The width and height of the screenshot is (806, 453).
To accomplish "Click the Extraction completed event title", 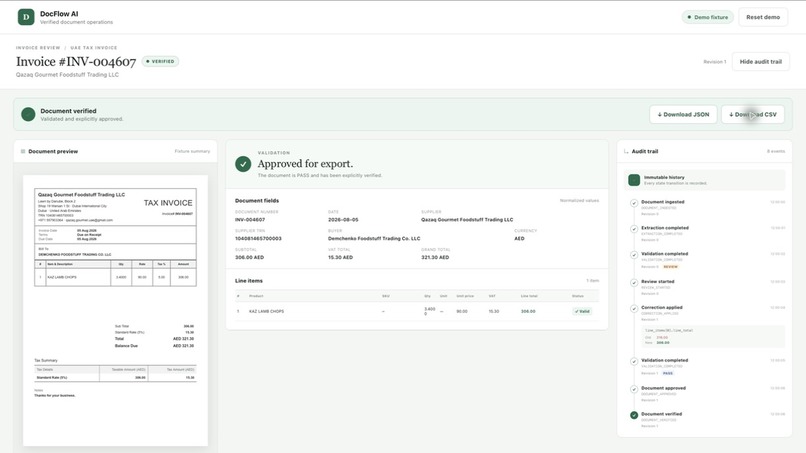I will pyautogui.click(x=665, y=228).
